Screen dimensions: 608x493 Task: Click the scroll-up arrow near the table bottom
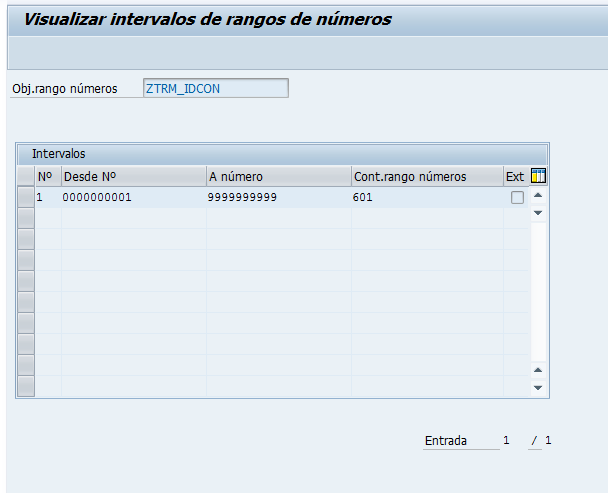pos(538,370)
